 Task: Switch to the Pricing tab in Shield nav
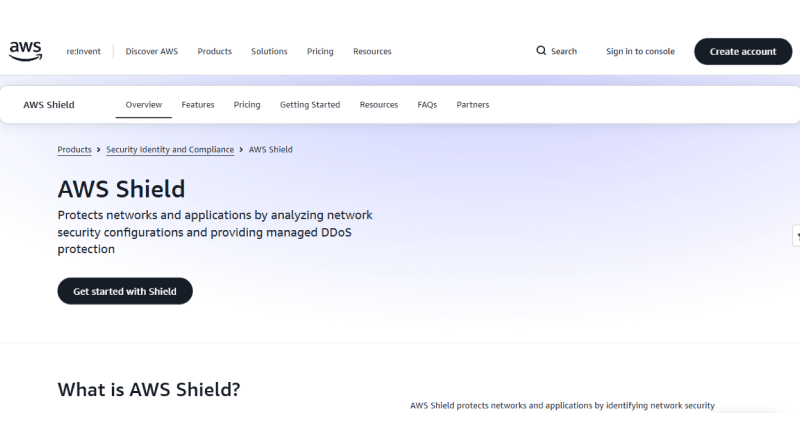247,105
